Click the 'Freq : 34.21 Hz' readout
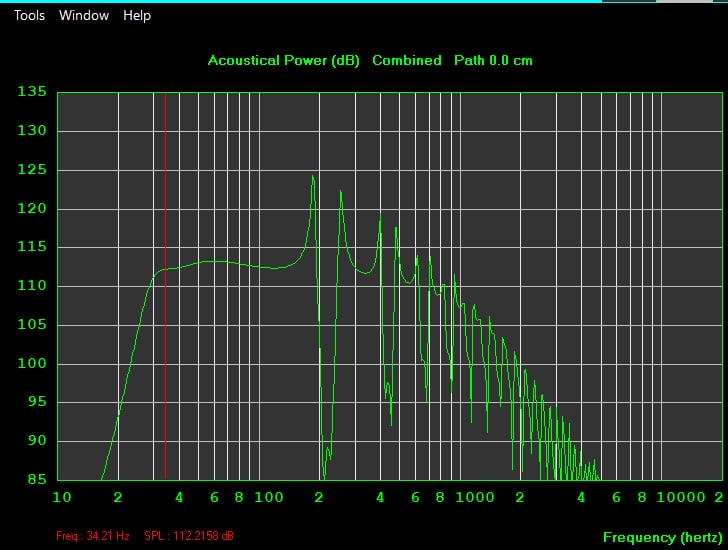Image resolution: width=728 pixels, height=550 pixels. pyautogui.click(x=93, y=536)
